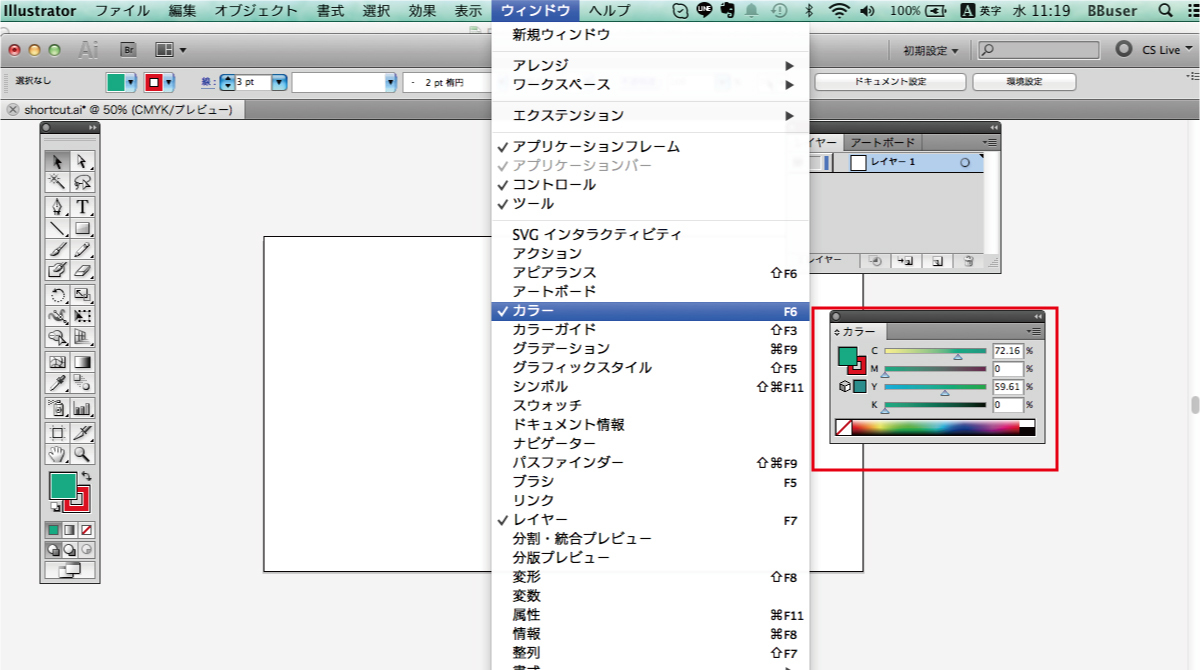Toggle the Gradient fill mode button in toolbox

tap(70, 528)
